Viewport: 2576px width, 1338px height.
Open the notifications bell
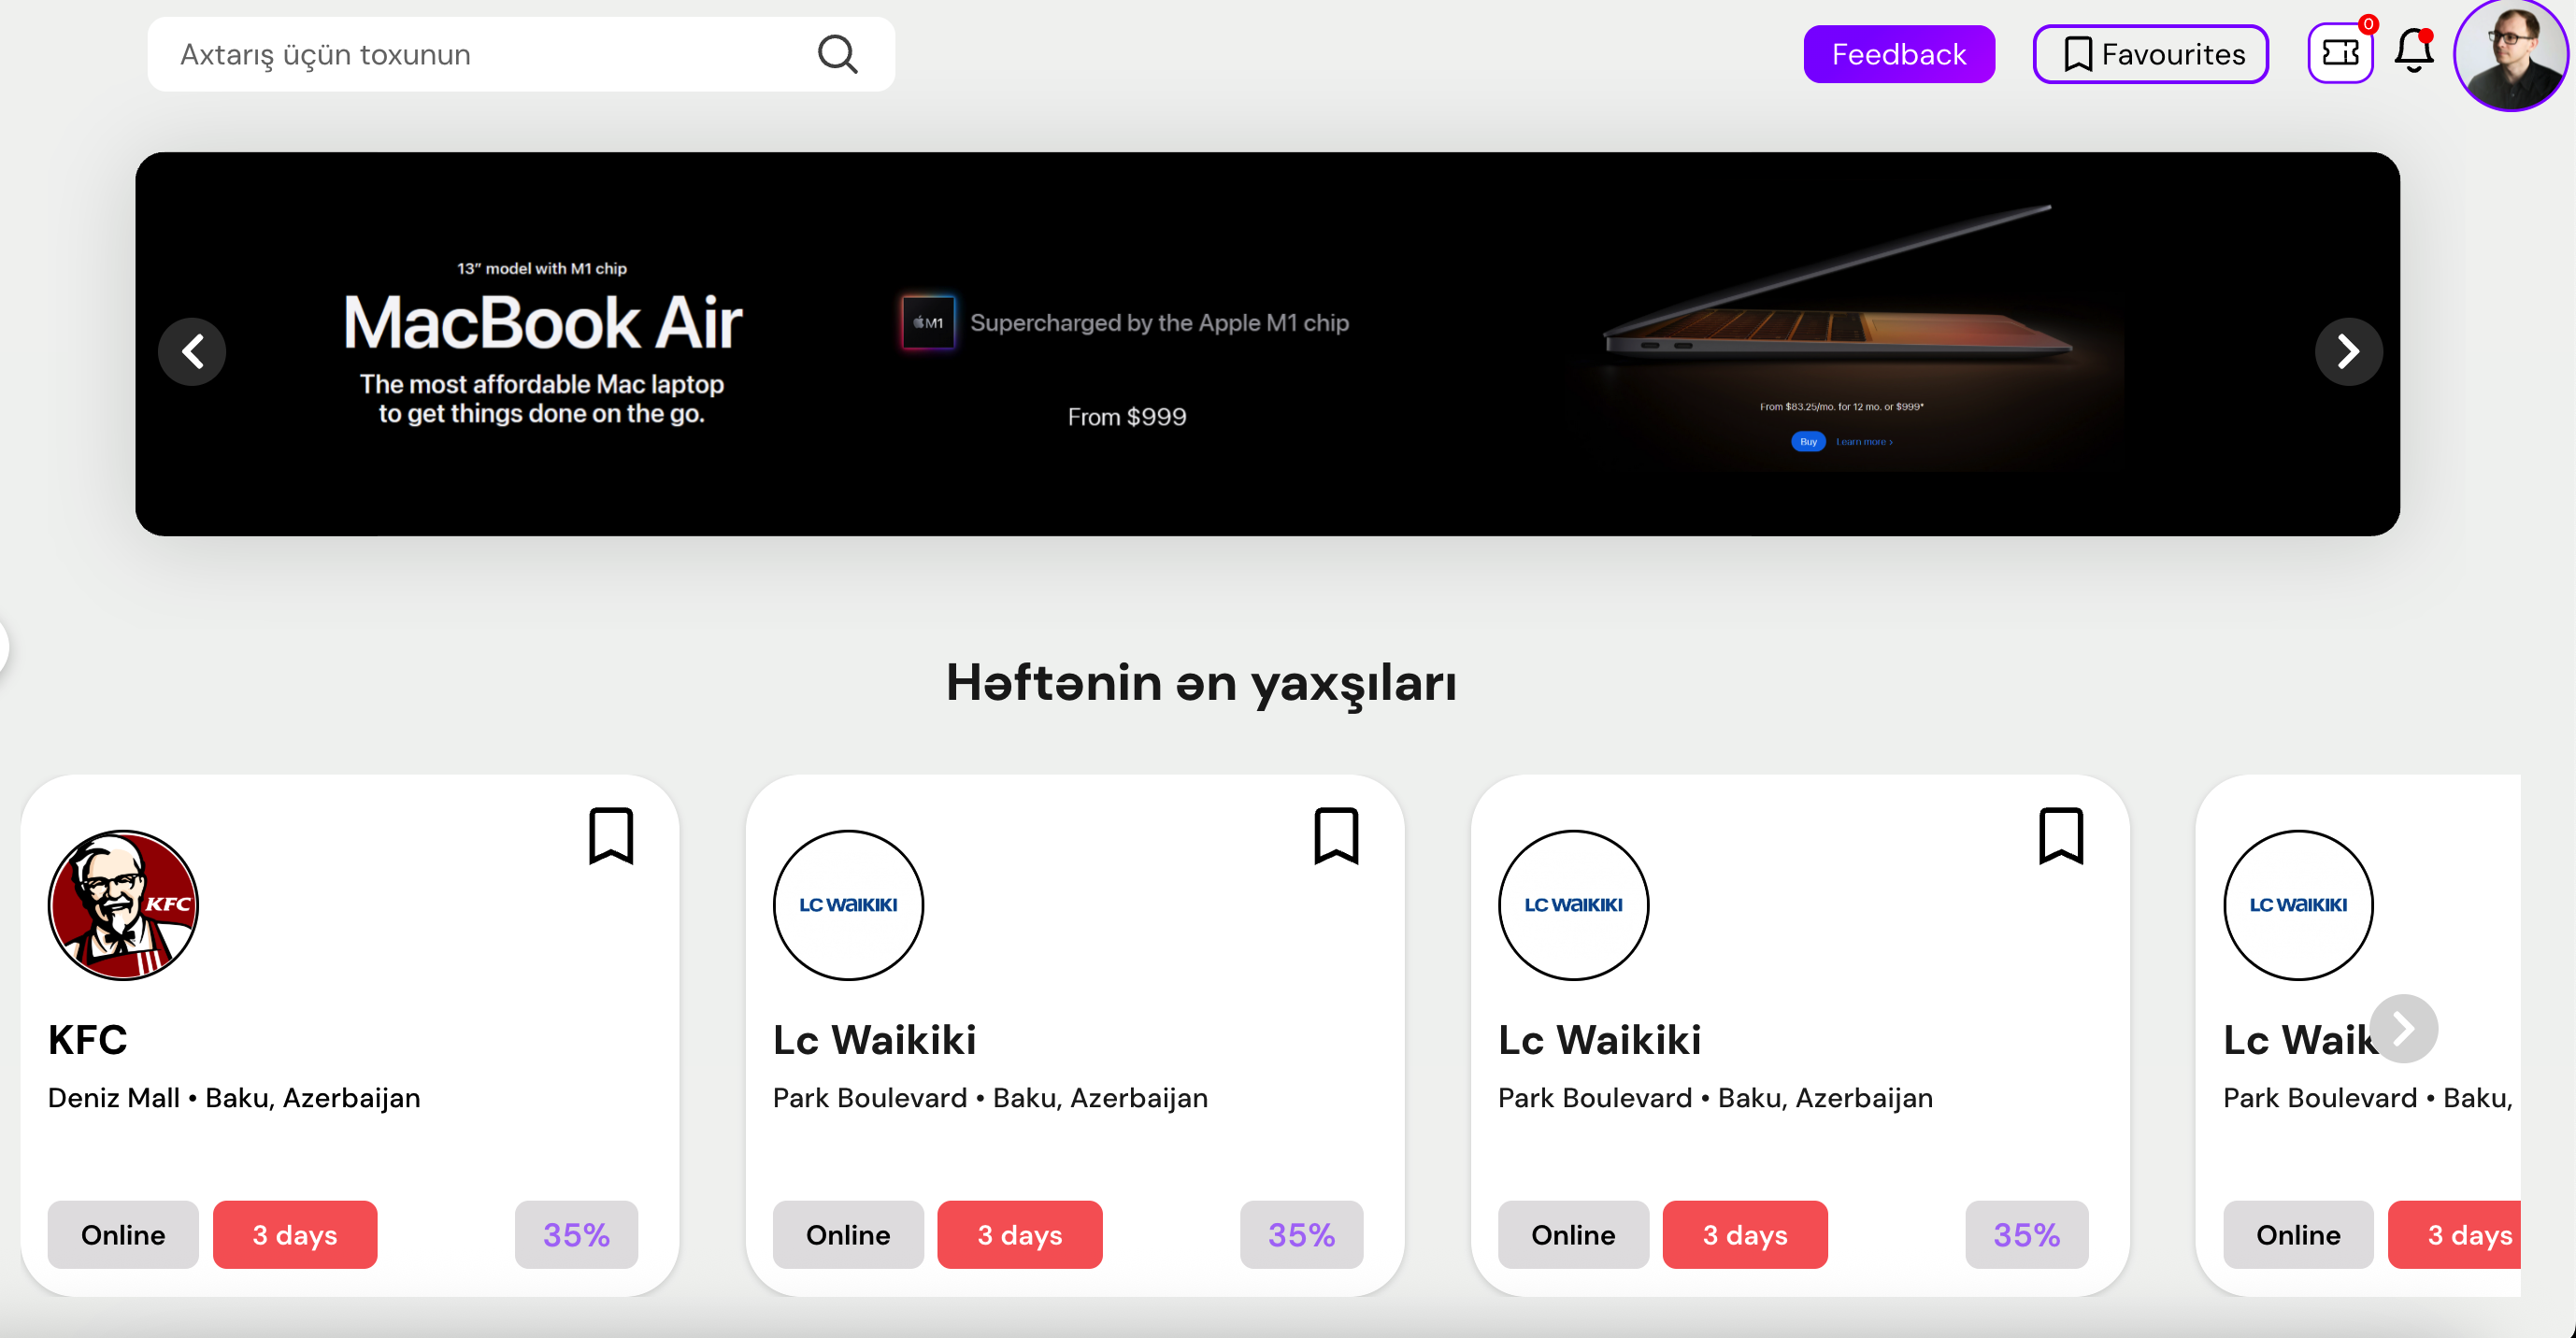pos(2413,52)
